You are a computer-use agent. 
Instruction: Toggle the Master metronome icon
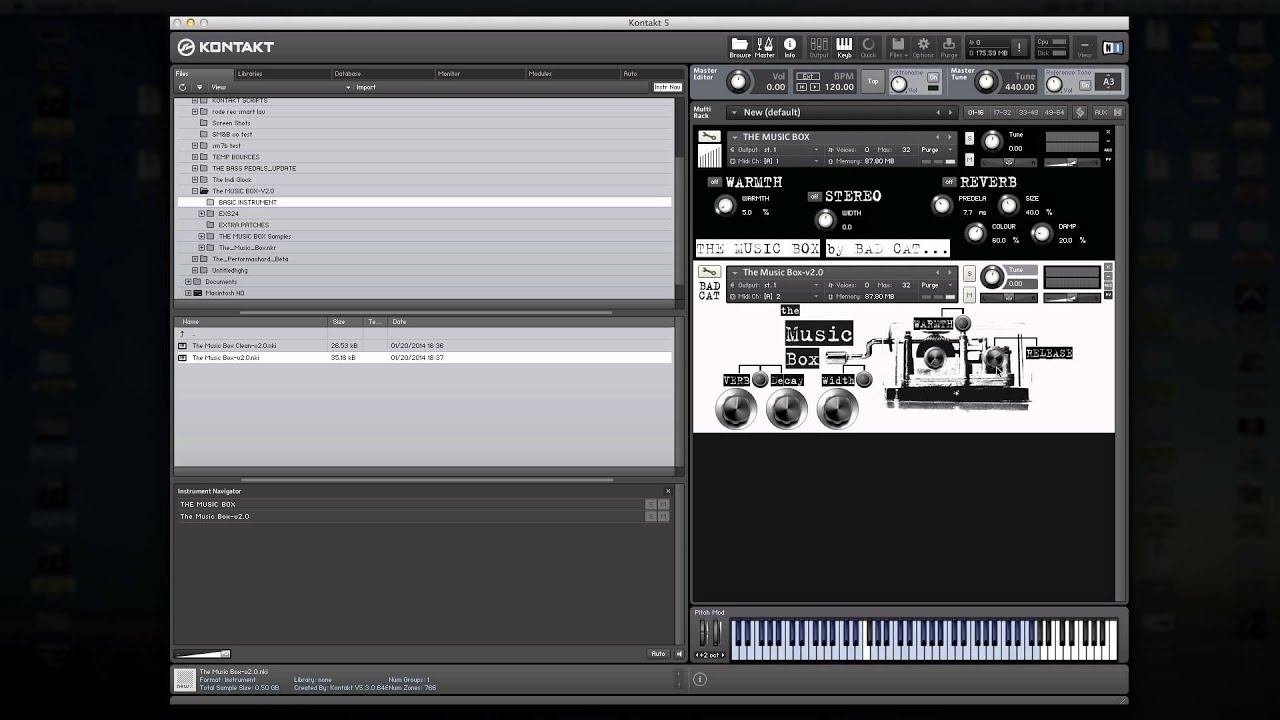[x=765, y=47]
